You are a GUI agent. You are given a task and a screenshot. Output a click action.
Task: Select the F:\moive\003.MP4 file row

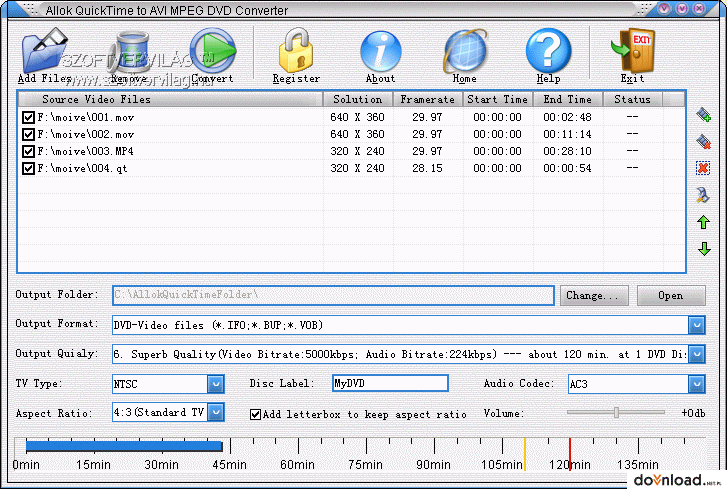coord(352,151)
